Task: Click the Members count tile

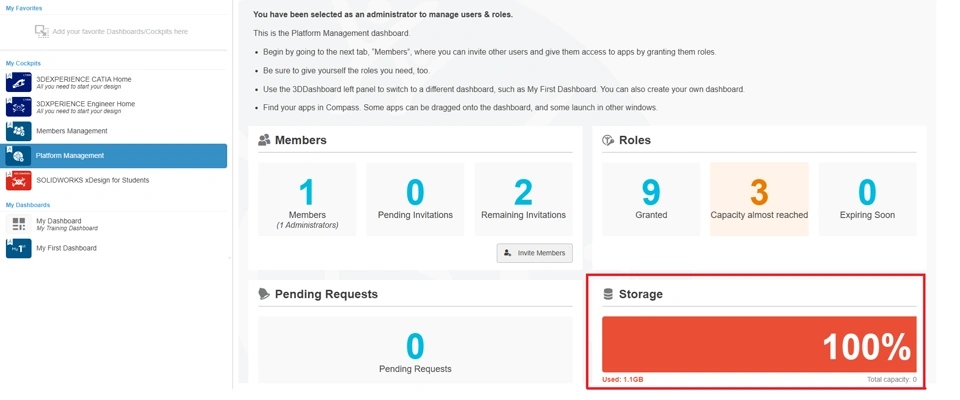Action: (307, 199)
